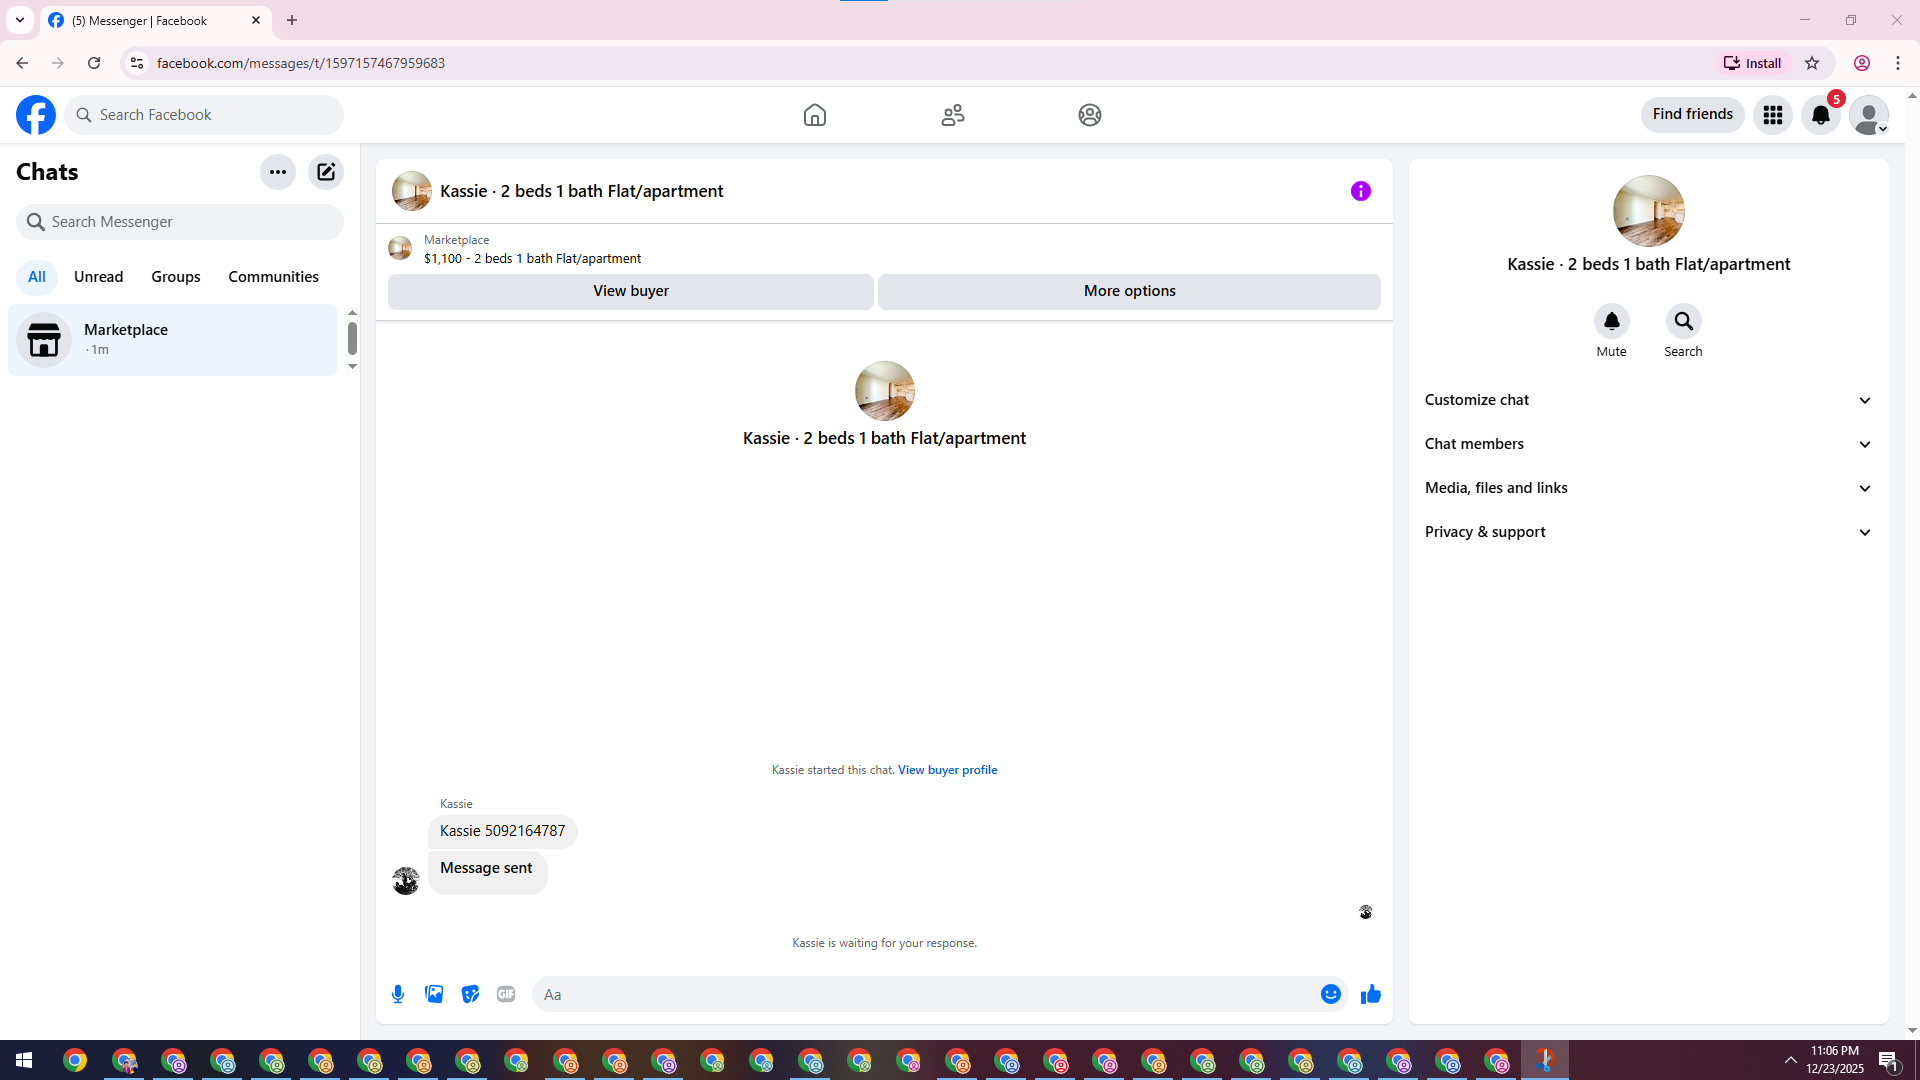This screenshot has width=1920, height=1080.
Task: Click the View buyer button
Action: 630,291
